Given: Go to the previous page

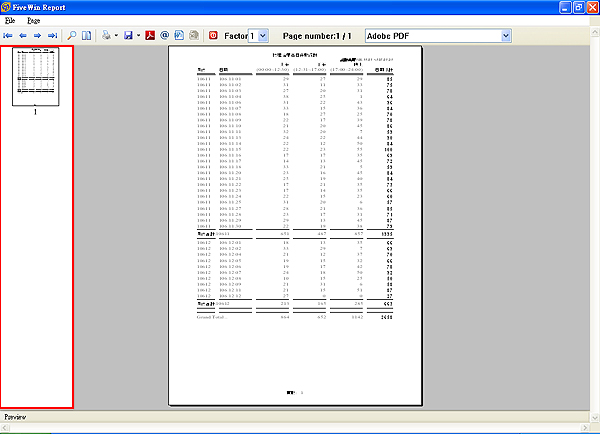Looking at the screenshot, I should (23, 35).
